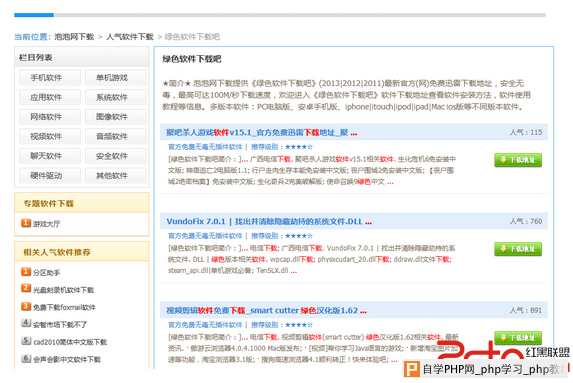
Task: Select 图像软件 category
Action: pos(115,117)
